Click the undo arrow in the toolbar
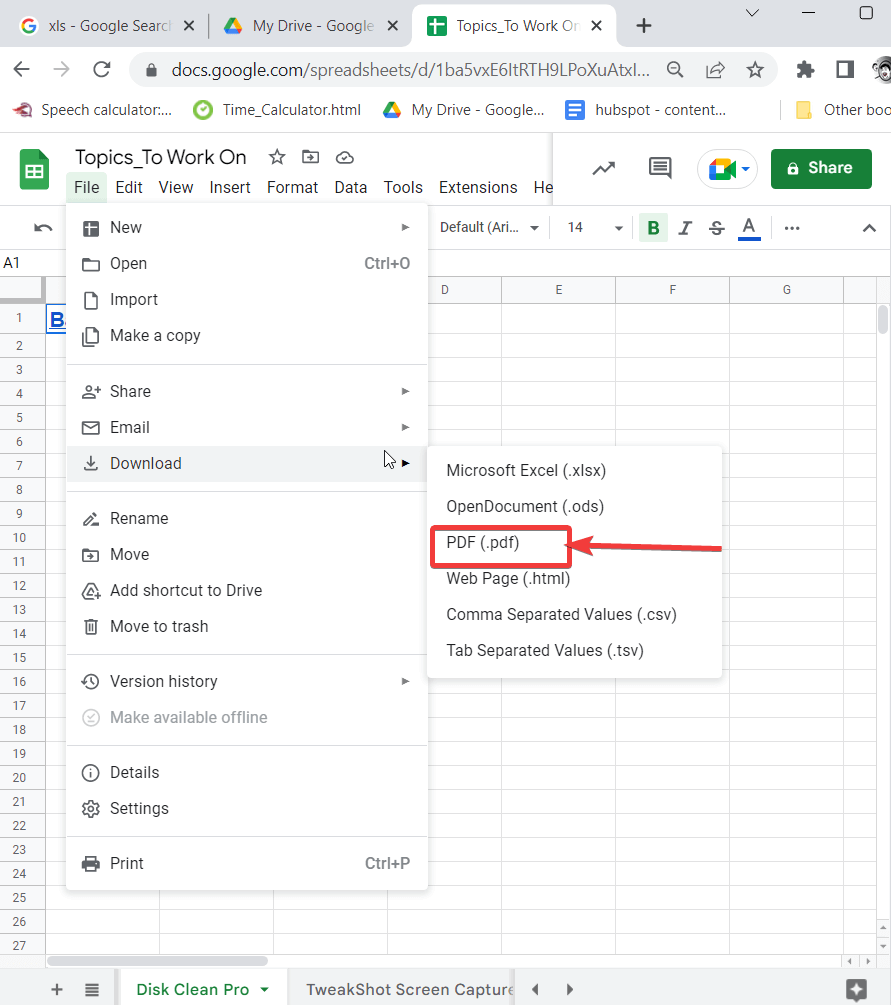Screen dimensions: 891x1005 (43, 228)
